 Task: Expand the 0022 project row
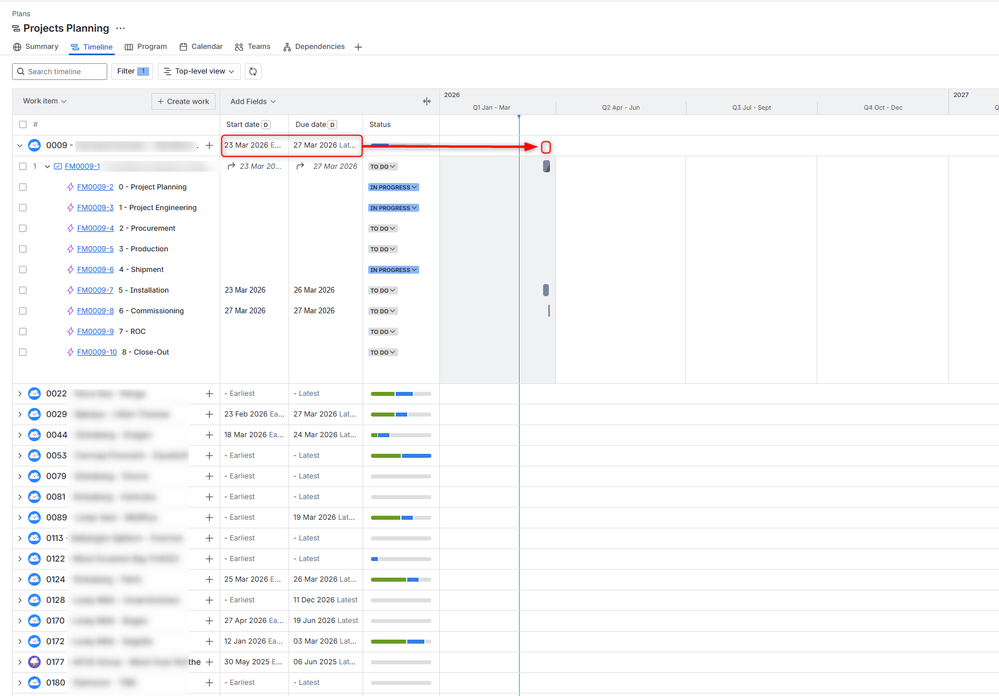pos(20,394)
